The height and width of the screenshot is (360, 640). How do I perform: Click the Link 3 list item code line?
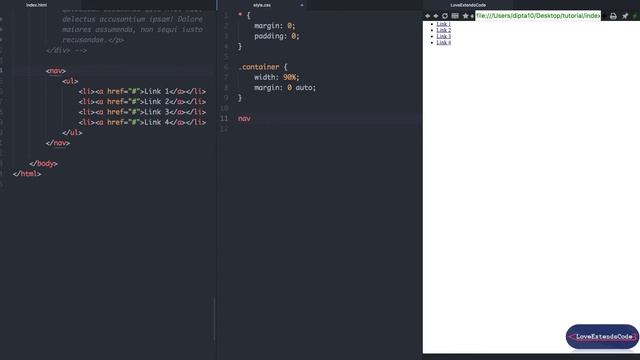pyautogui.click(x=142, y=112)
